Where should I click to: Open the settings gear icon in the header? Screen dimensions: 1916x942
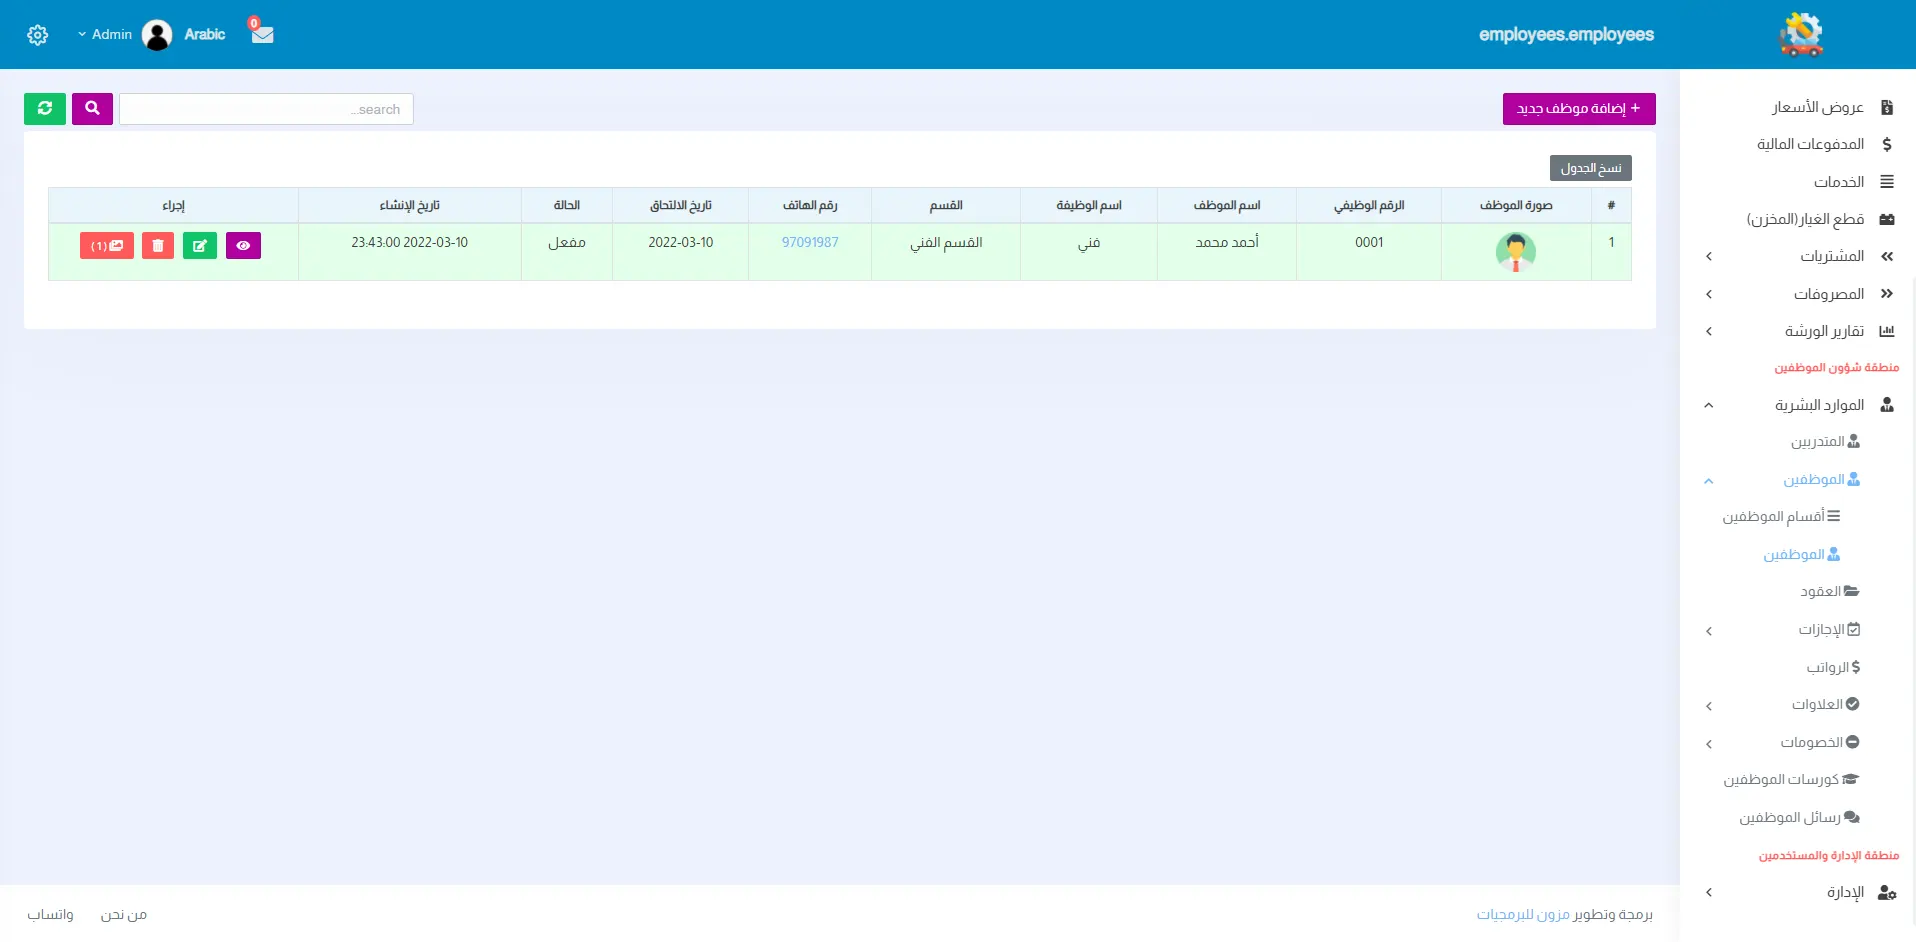pyautogui.click(x=38, y=35)
